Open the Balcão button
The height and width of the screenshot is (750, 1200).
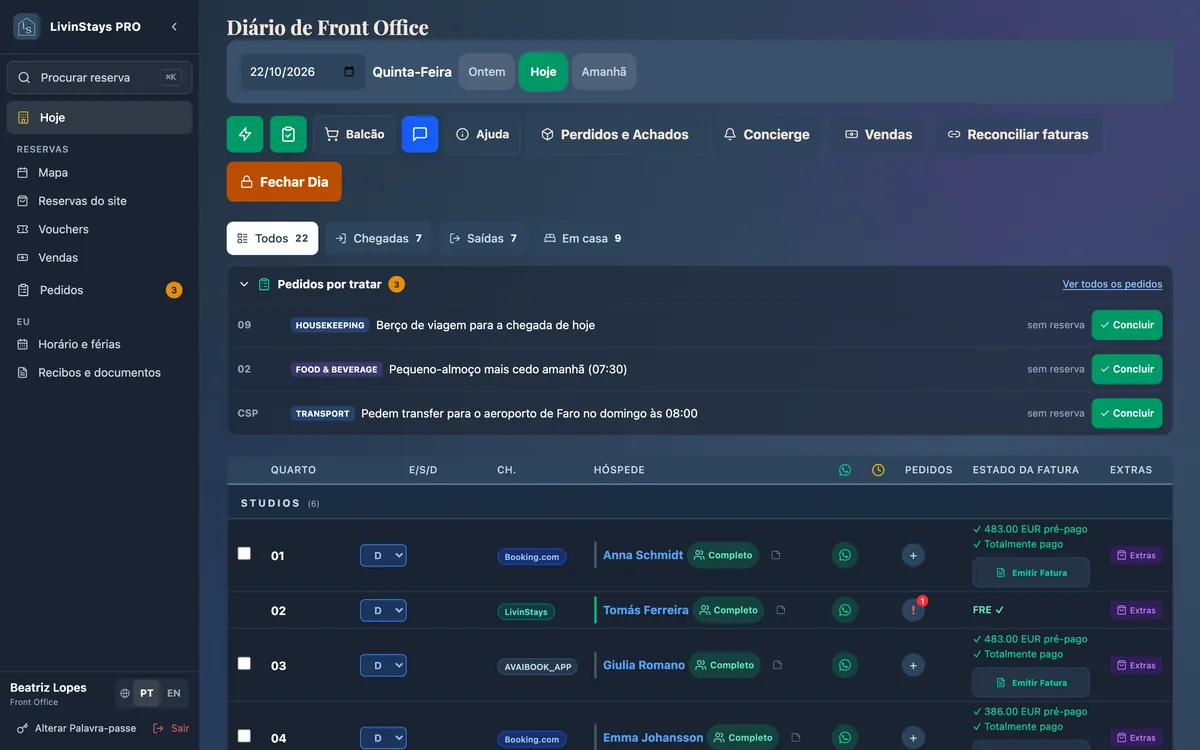click(x=355, y=134)
